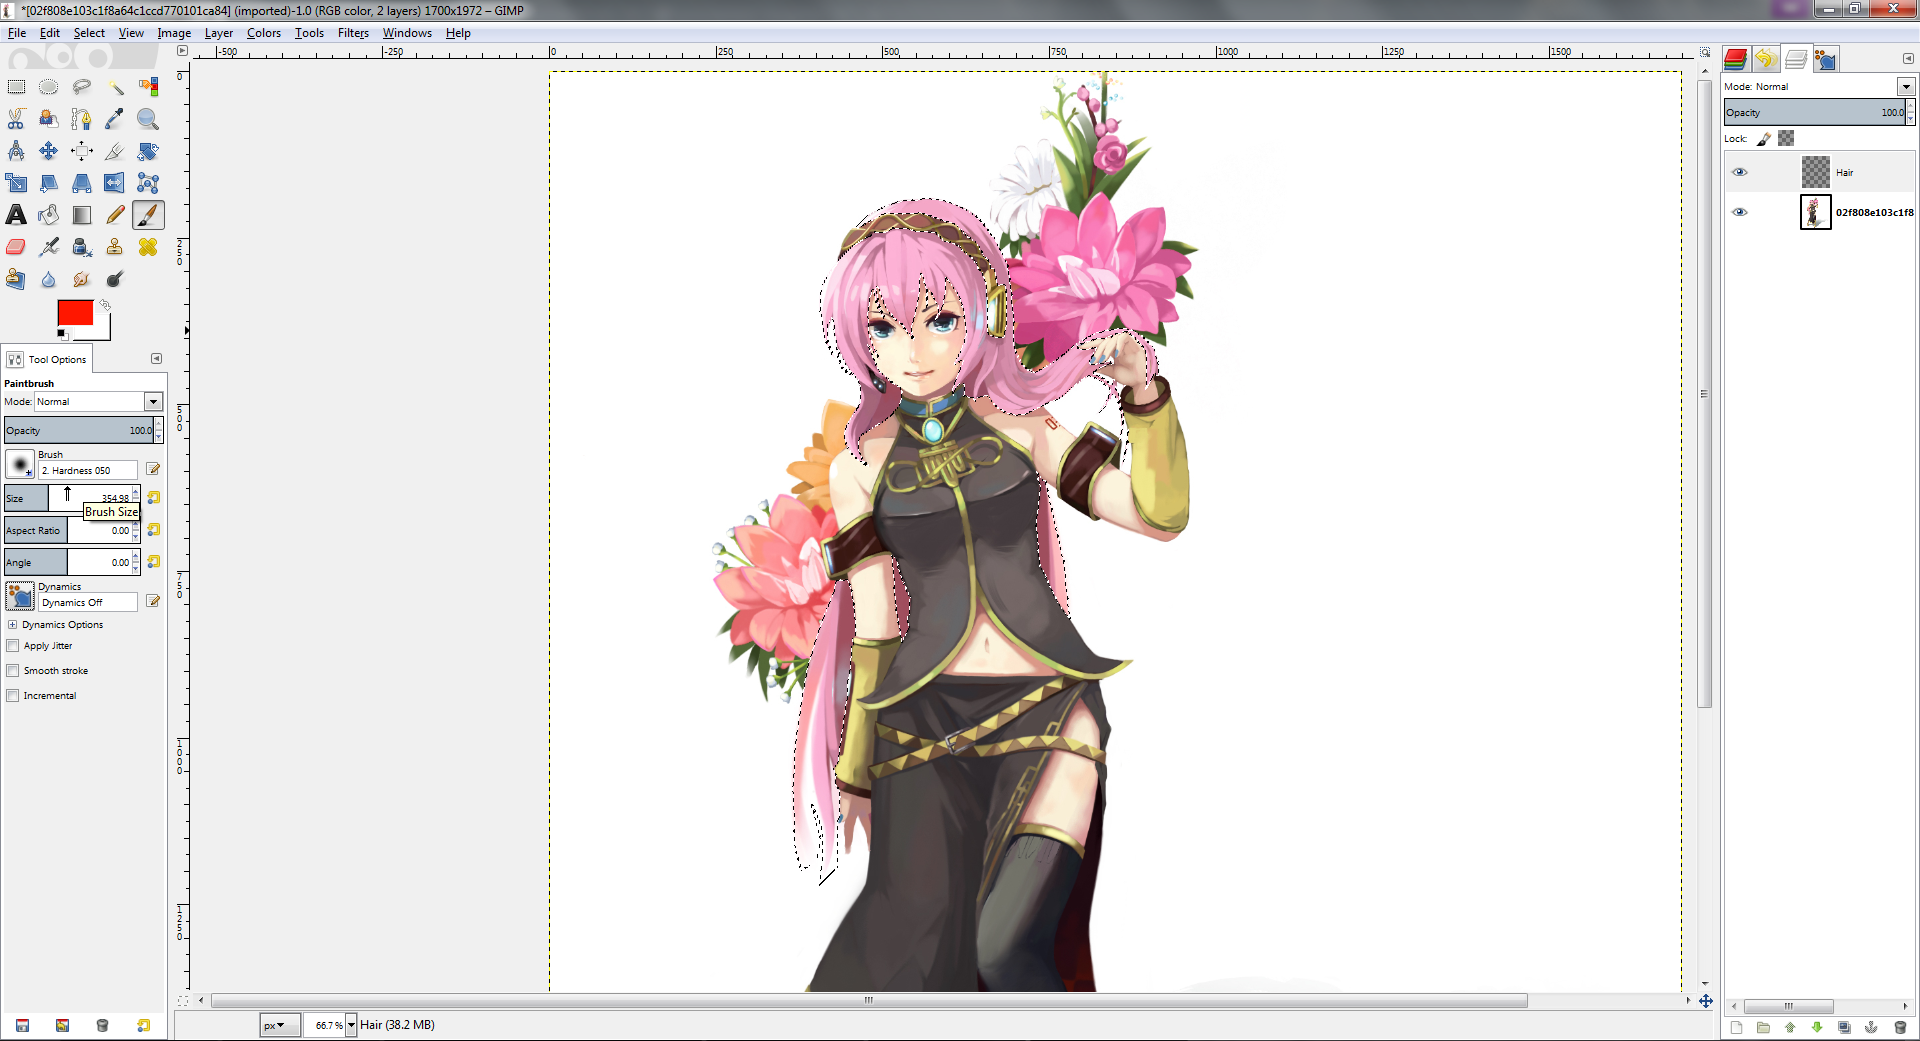Select the Heal tool
The image size is (1920, 1041).
[x=148, y=247]
